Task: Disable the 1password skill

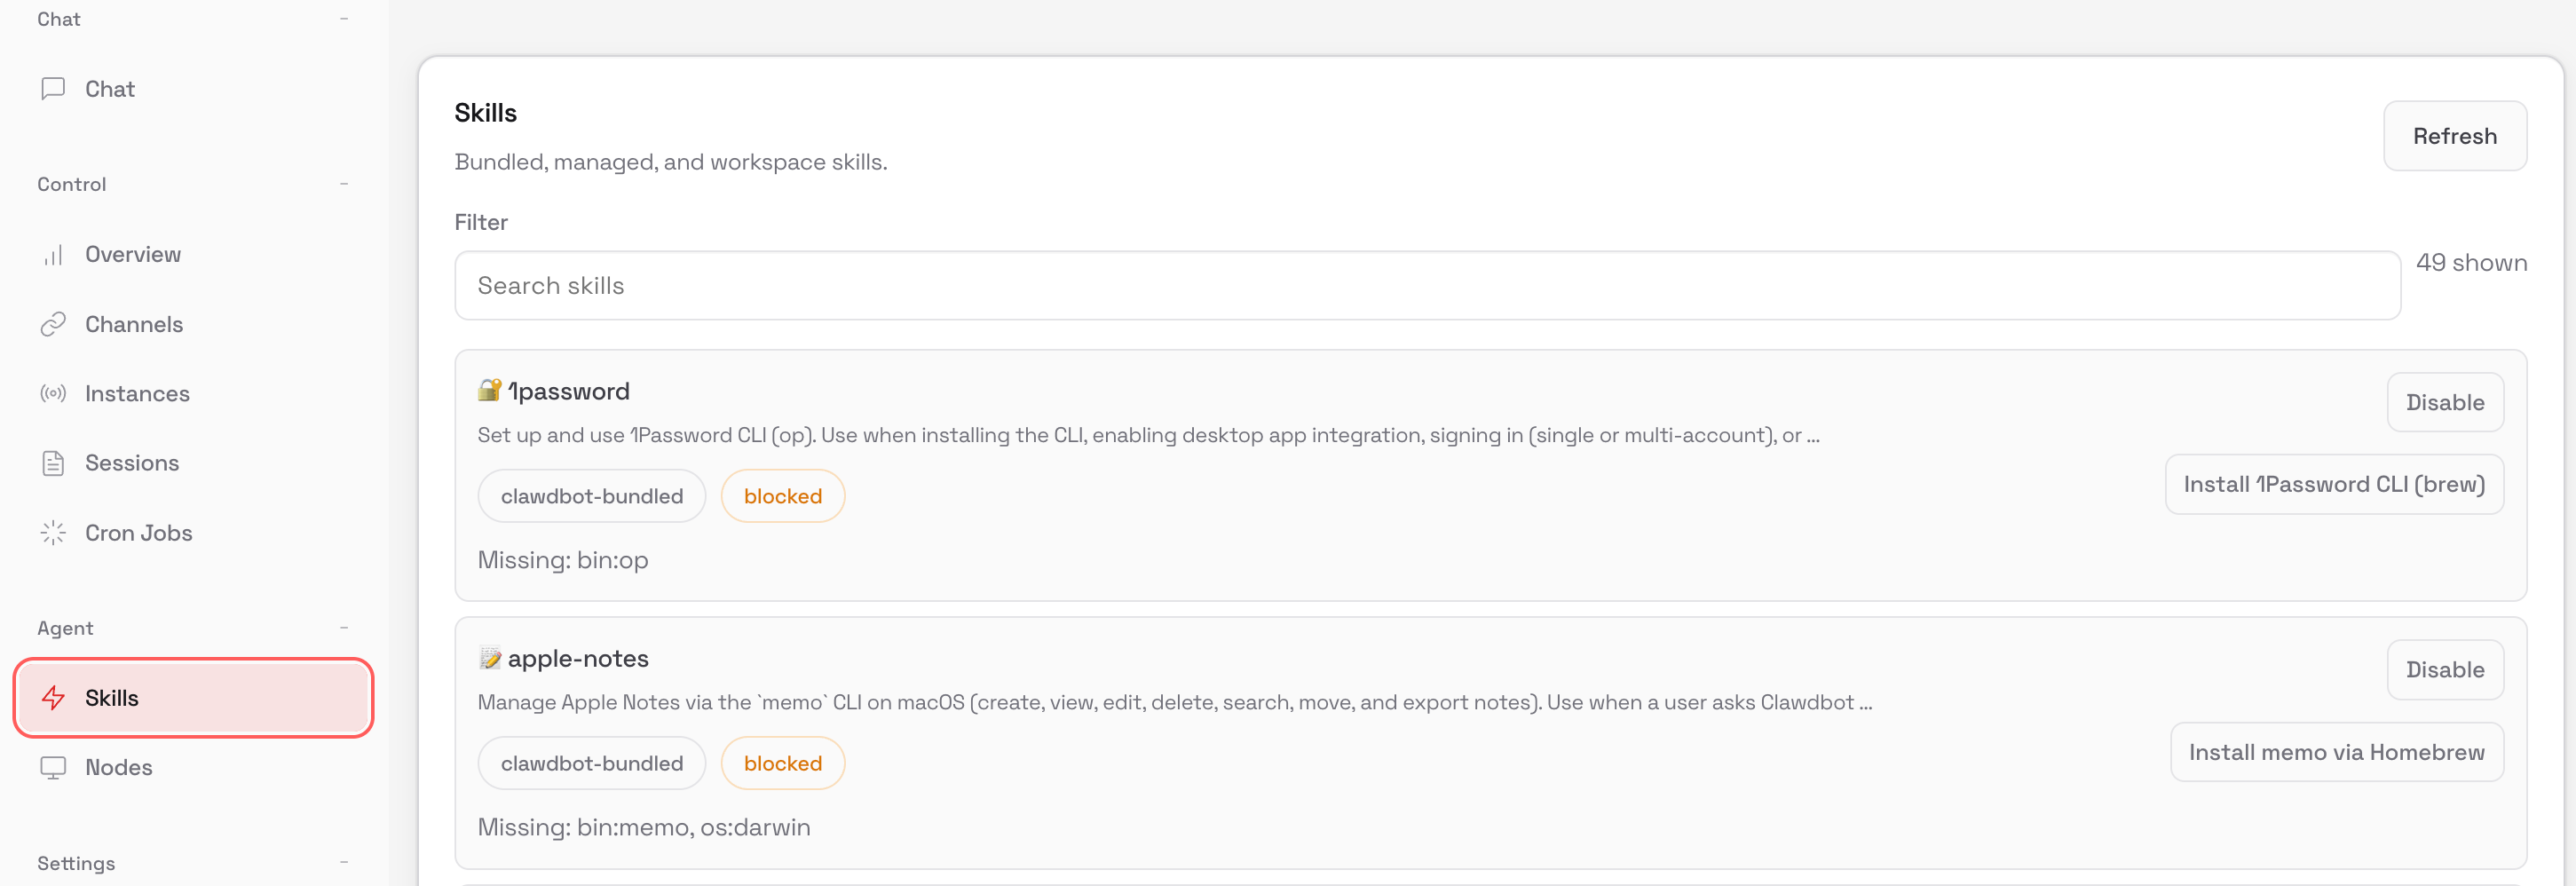Action: click(x=2444, y=402)
